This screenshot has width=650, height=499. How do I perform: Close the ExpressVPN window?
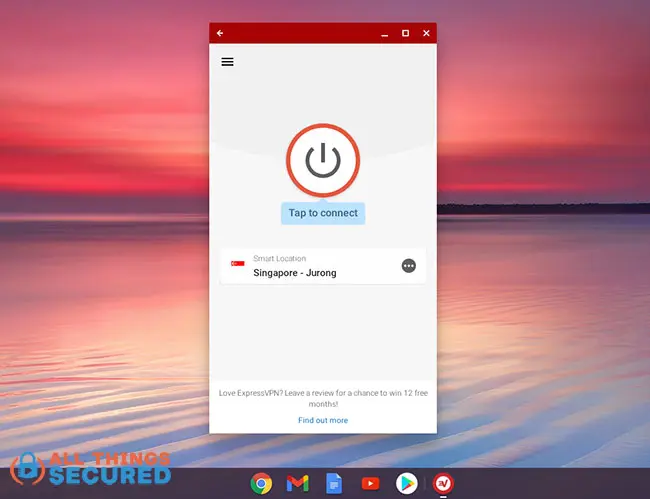point(426,33)
